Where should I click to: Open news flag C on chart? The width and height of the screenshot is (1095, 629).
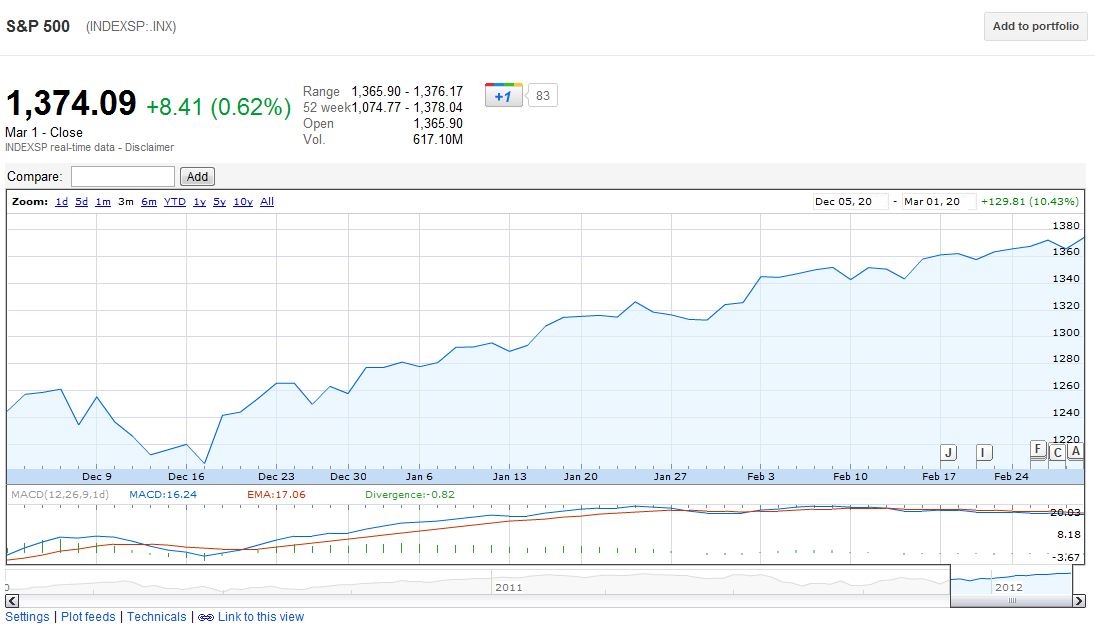[x=1057, y=452]
